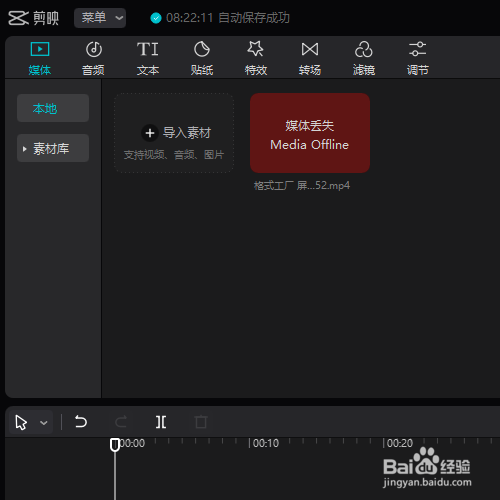Expand the 素材库 library tree item
Viewport: 500px width, 500px height.
click(x=53, y=148)
